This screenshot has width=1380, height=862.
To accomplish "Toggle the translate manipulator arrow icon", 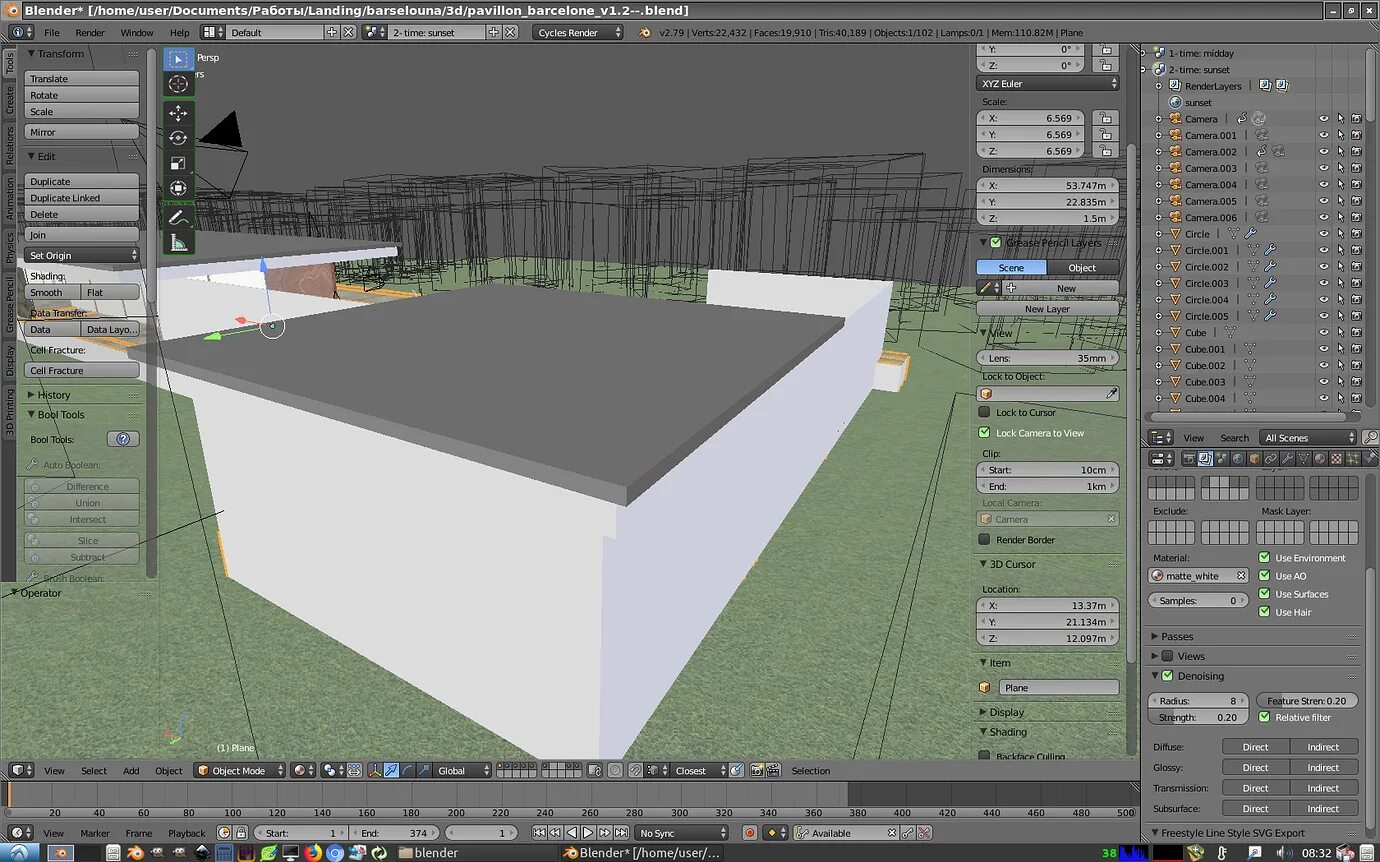I will tap(391, 771).
